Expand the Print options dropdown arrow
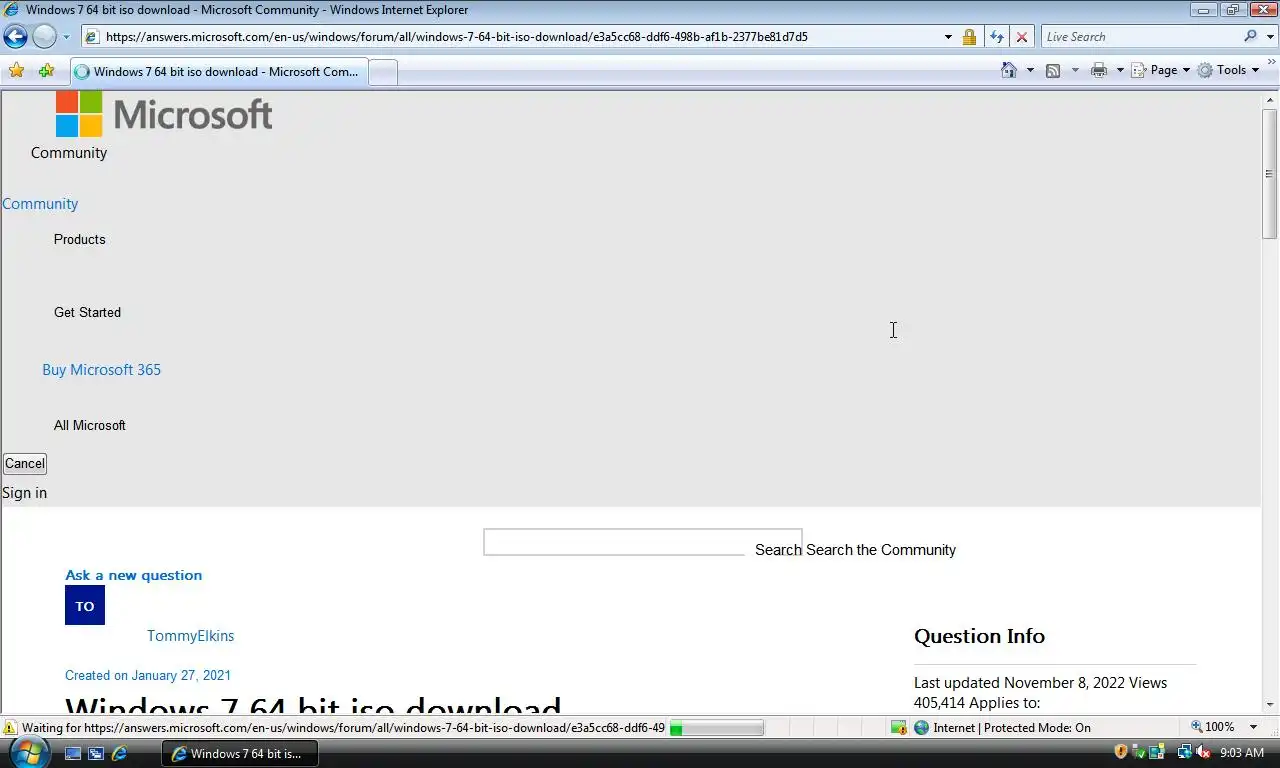1280x768 pixels. coord(1120,70)
